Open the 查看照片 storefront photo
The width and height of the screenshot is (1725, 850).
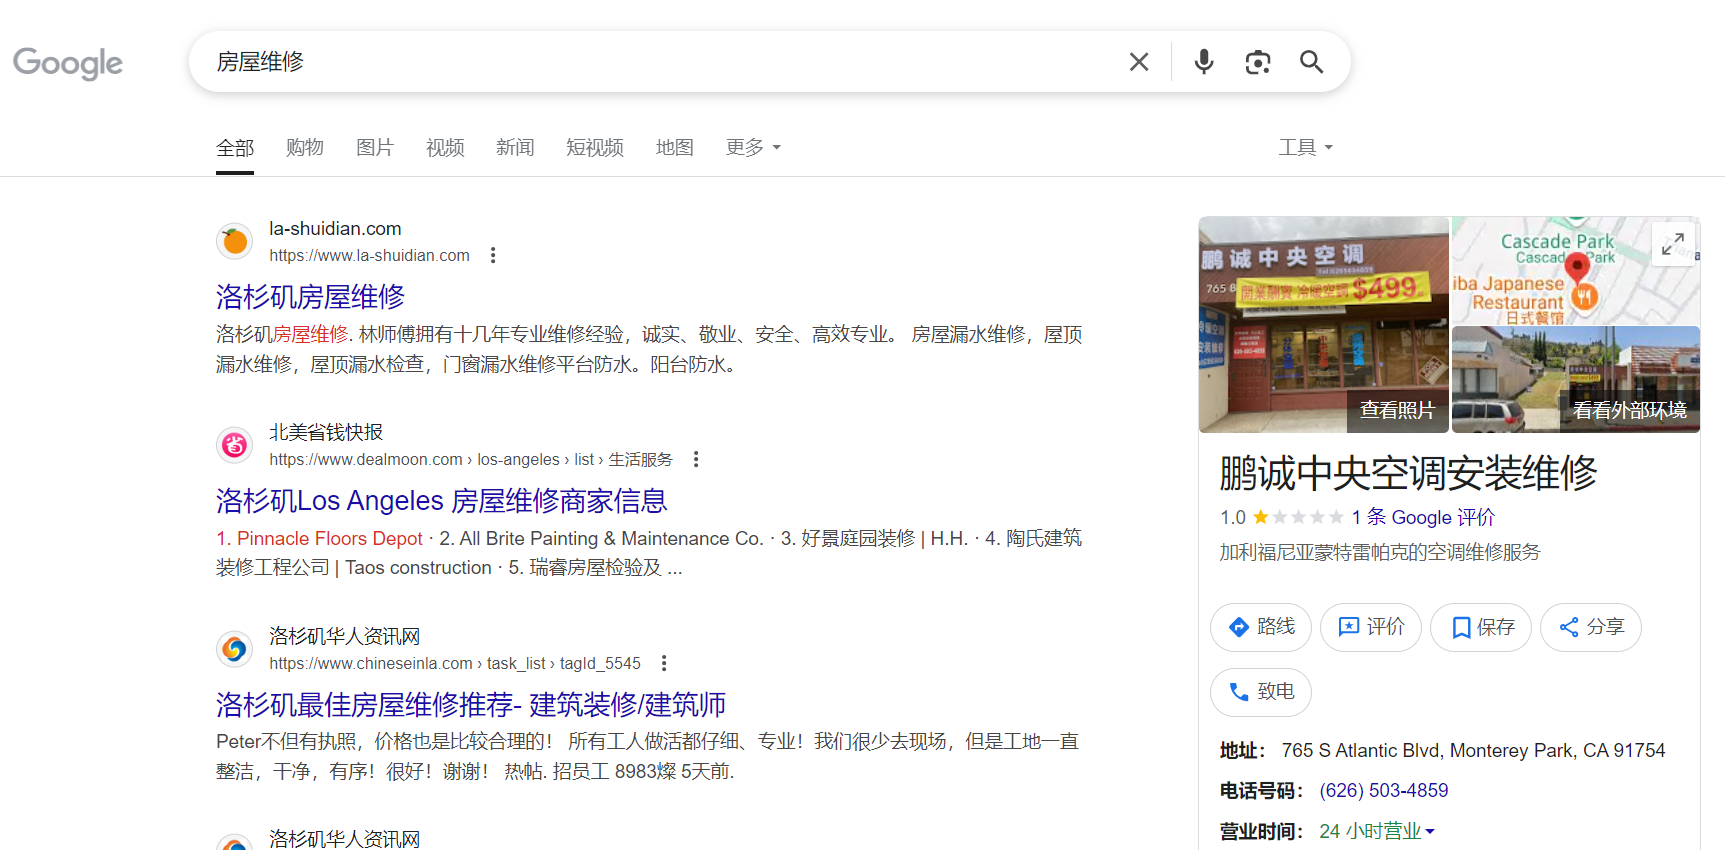tap(1324, 325)
